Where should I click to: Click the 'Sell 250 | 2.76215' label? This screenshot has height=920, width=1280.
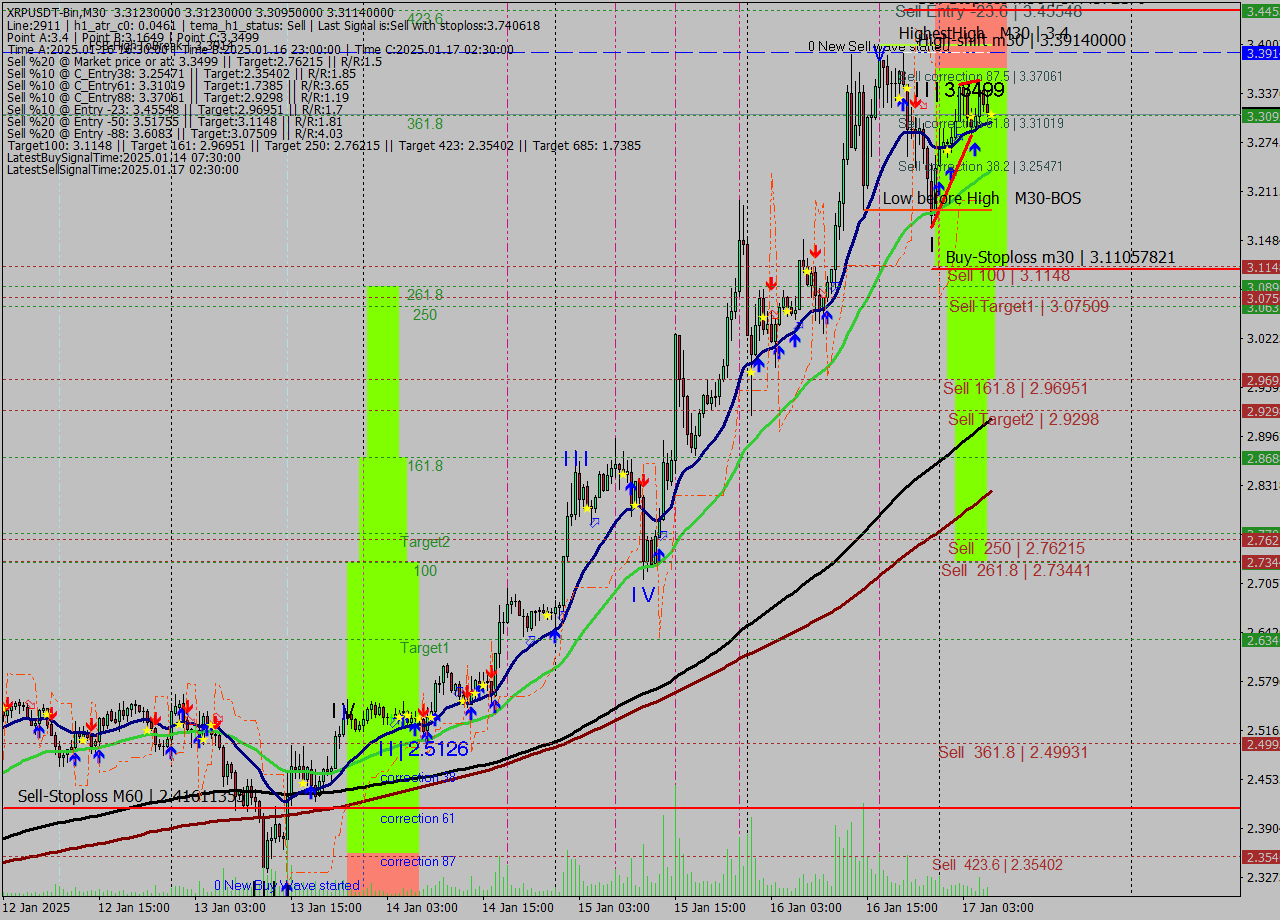(x=1016, y=549)
